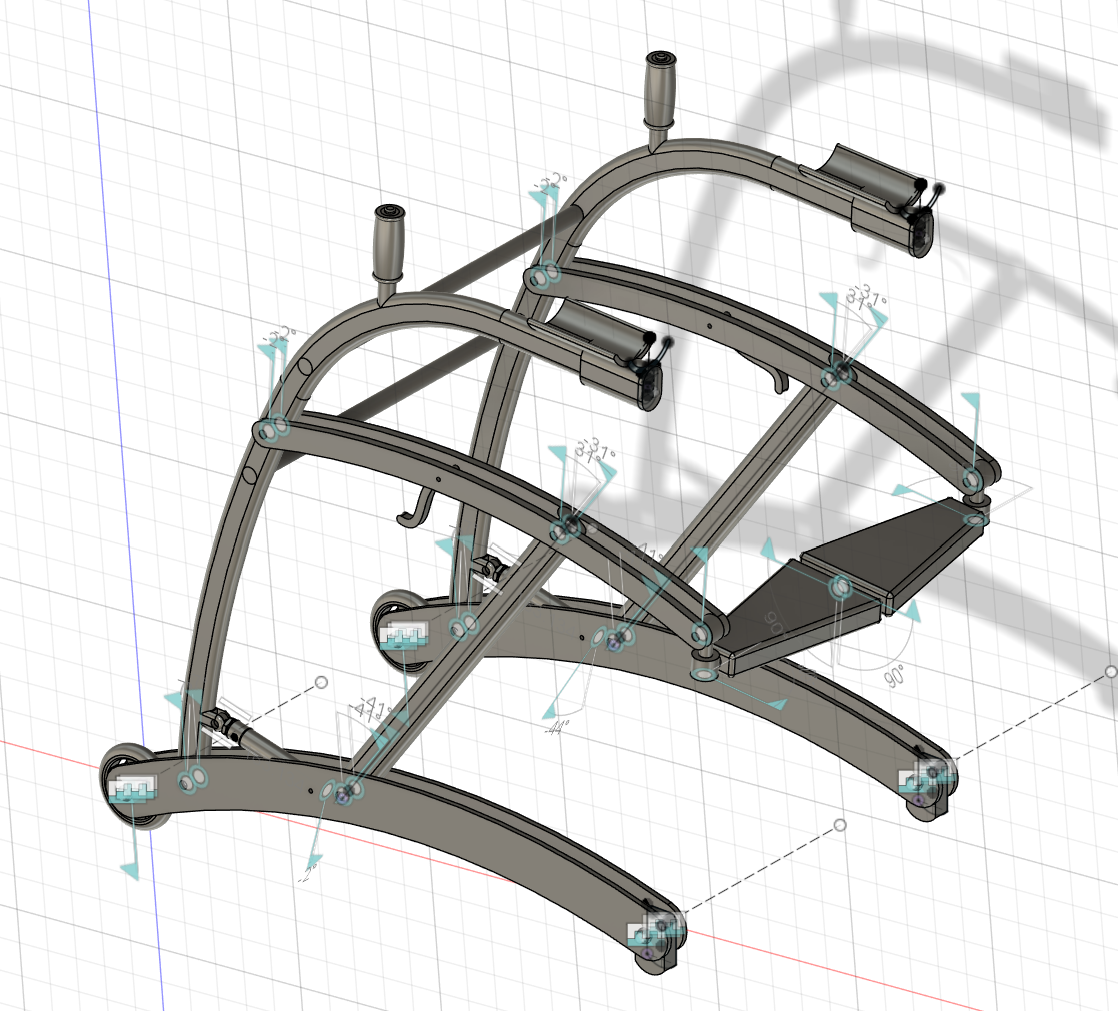Click the joint glyph beside the rear wheel on far base rail
This screenshot has width=1118, height=1011.
click(464, 626)
